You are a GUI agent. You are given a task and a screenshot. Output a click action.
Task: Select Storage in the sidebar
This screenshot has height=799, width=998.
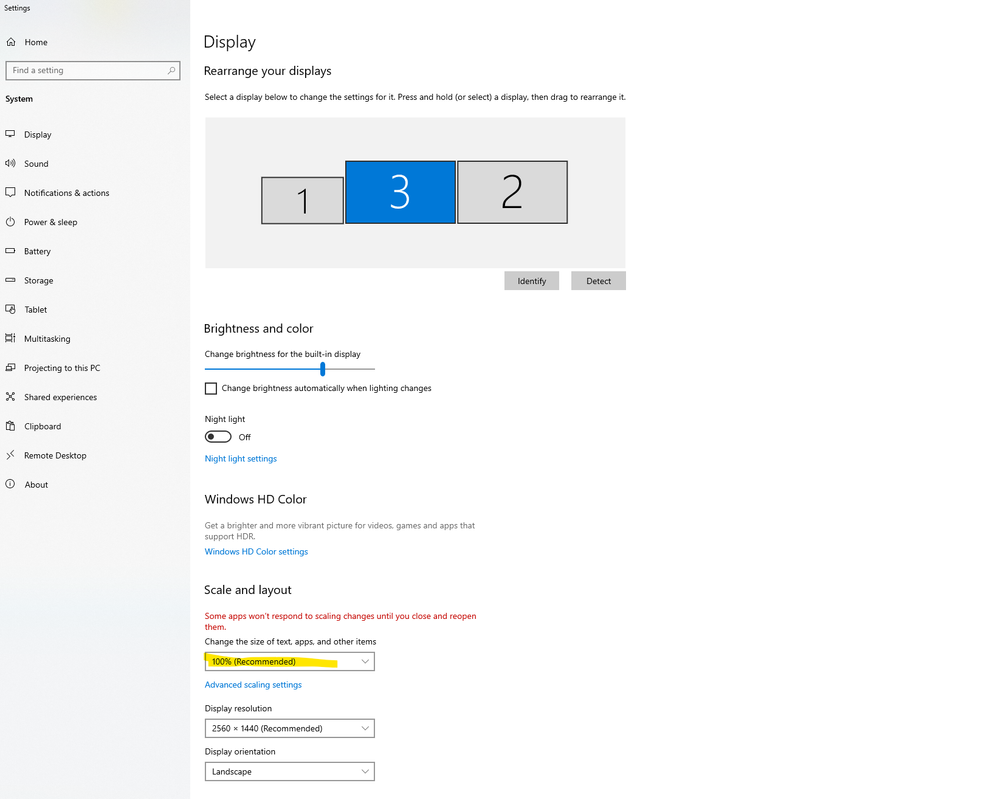pos(39,281)
